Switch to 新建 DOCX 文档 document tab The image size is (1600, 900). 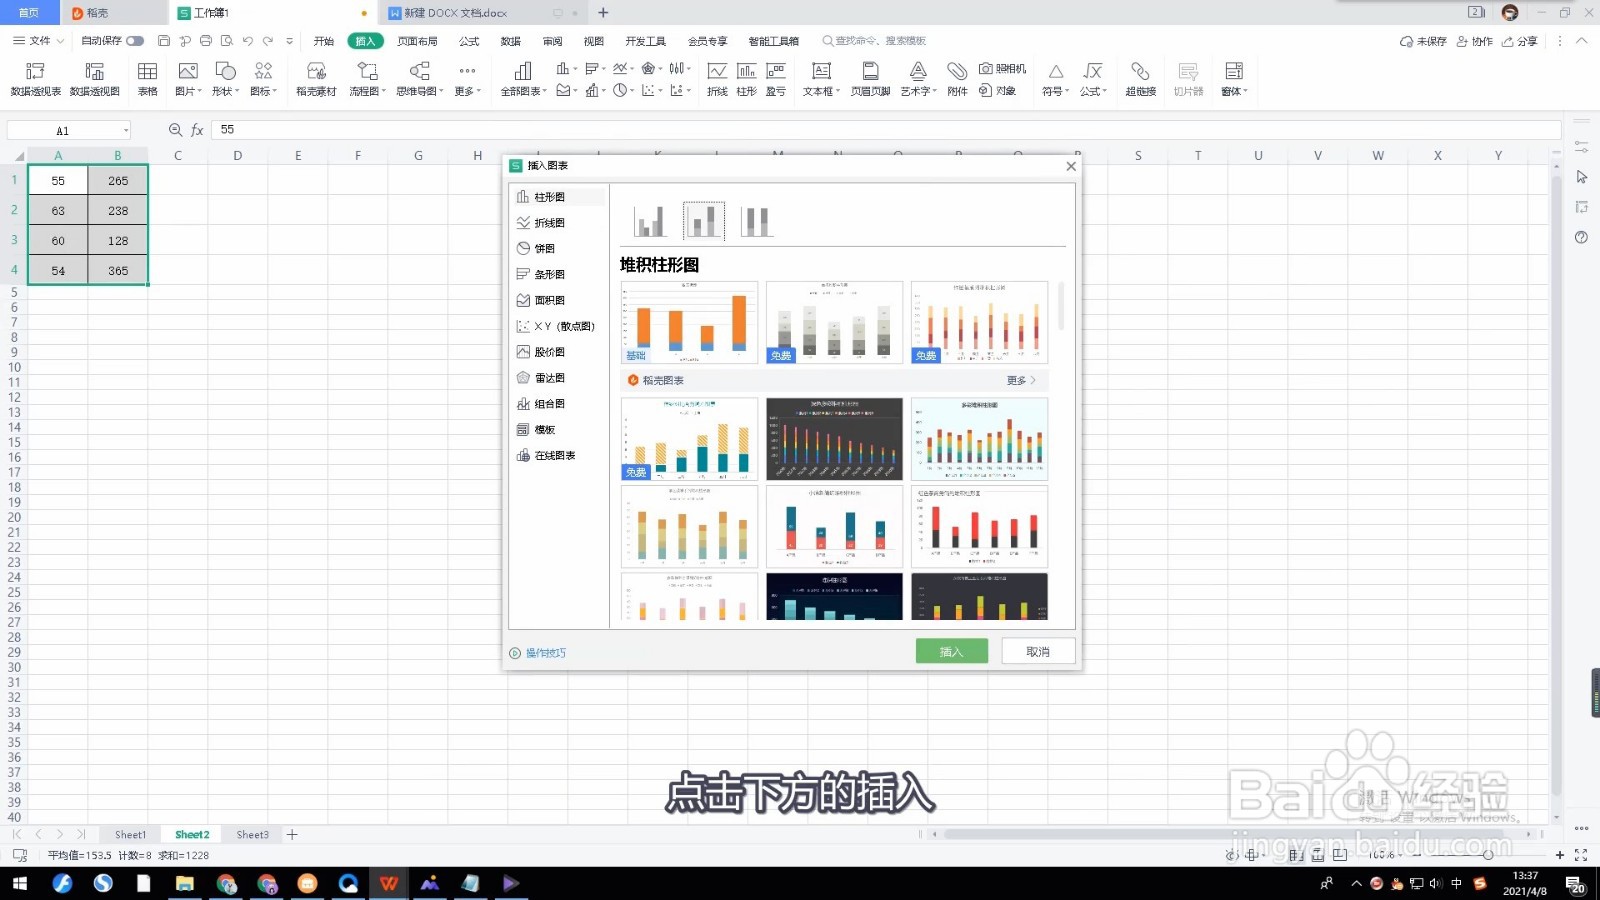tap(456, 13)
